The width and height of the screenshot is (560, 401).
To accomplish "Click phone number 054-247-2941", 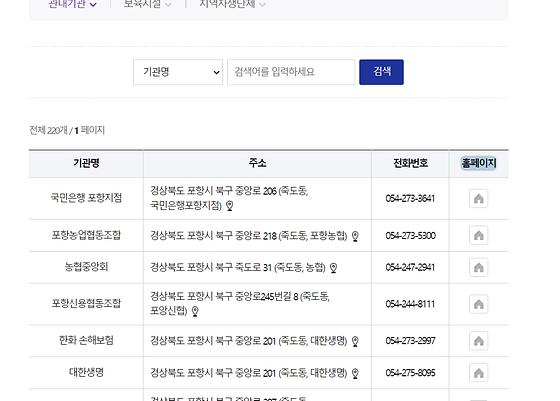I will 410,267.
